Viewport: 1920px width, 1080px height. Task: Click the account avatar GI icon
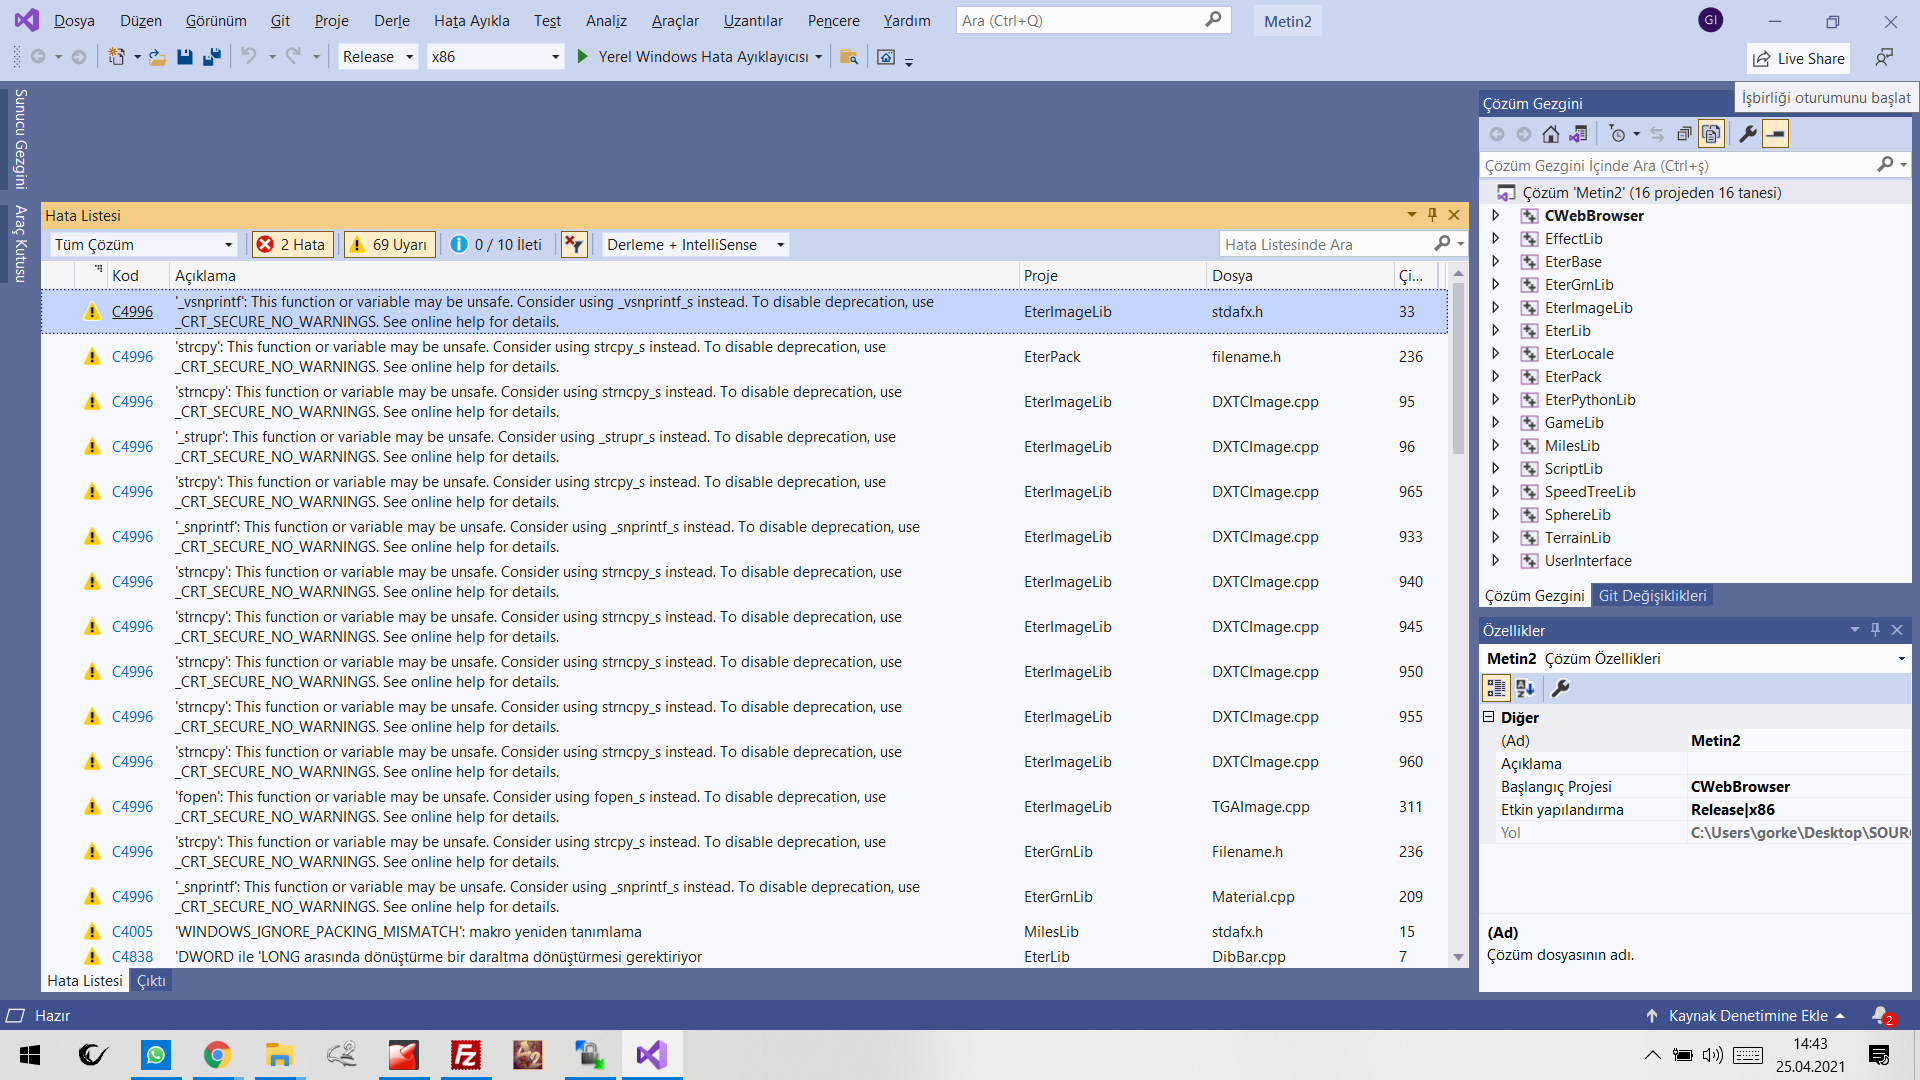click(1711, 20)
